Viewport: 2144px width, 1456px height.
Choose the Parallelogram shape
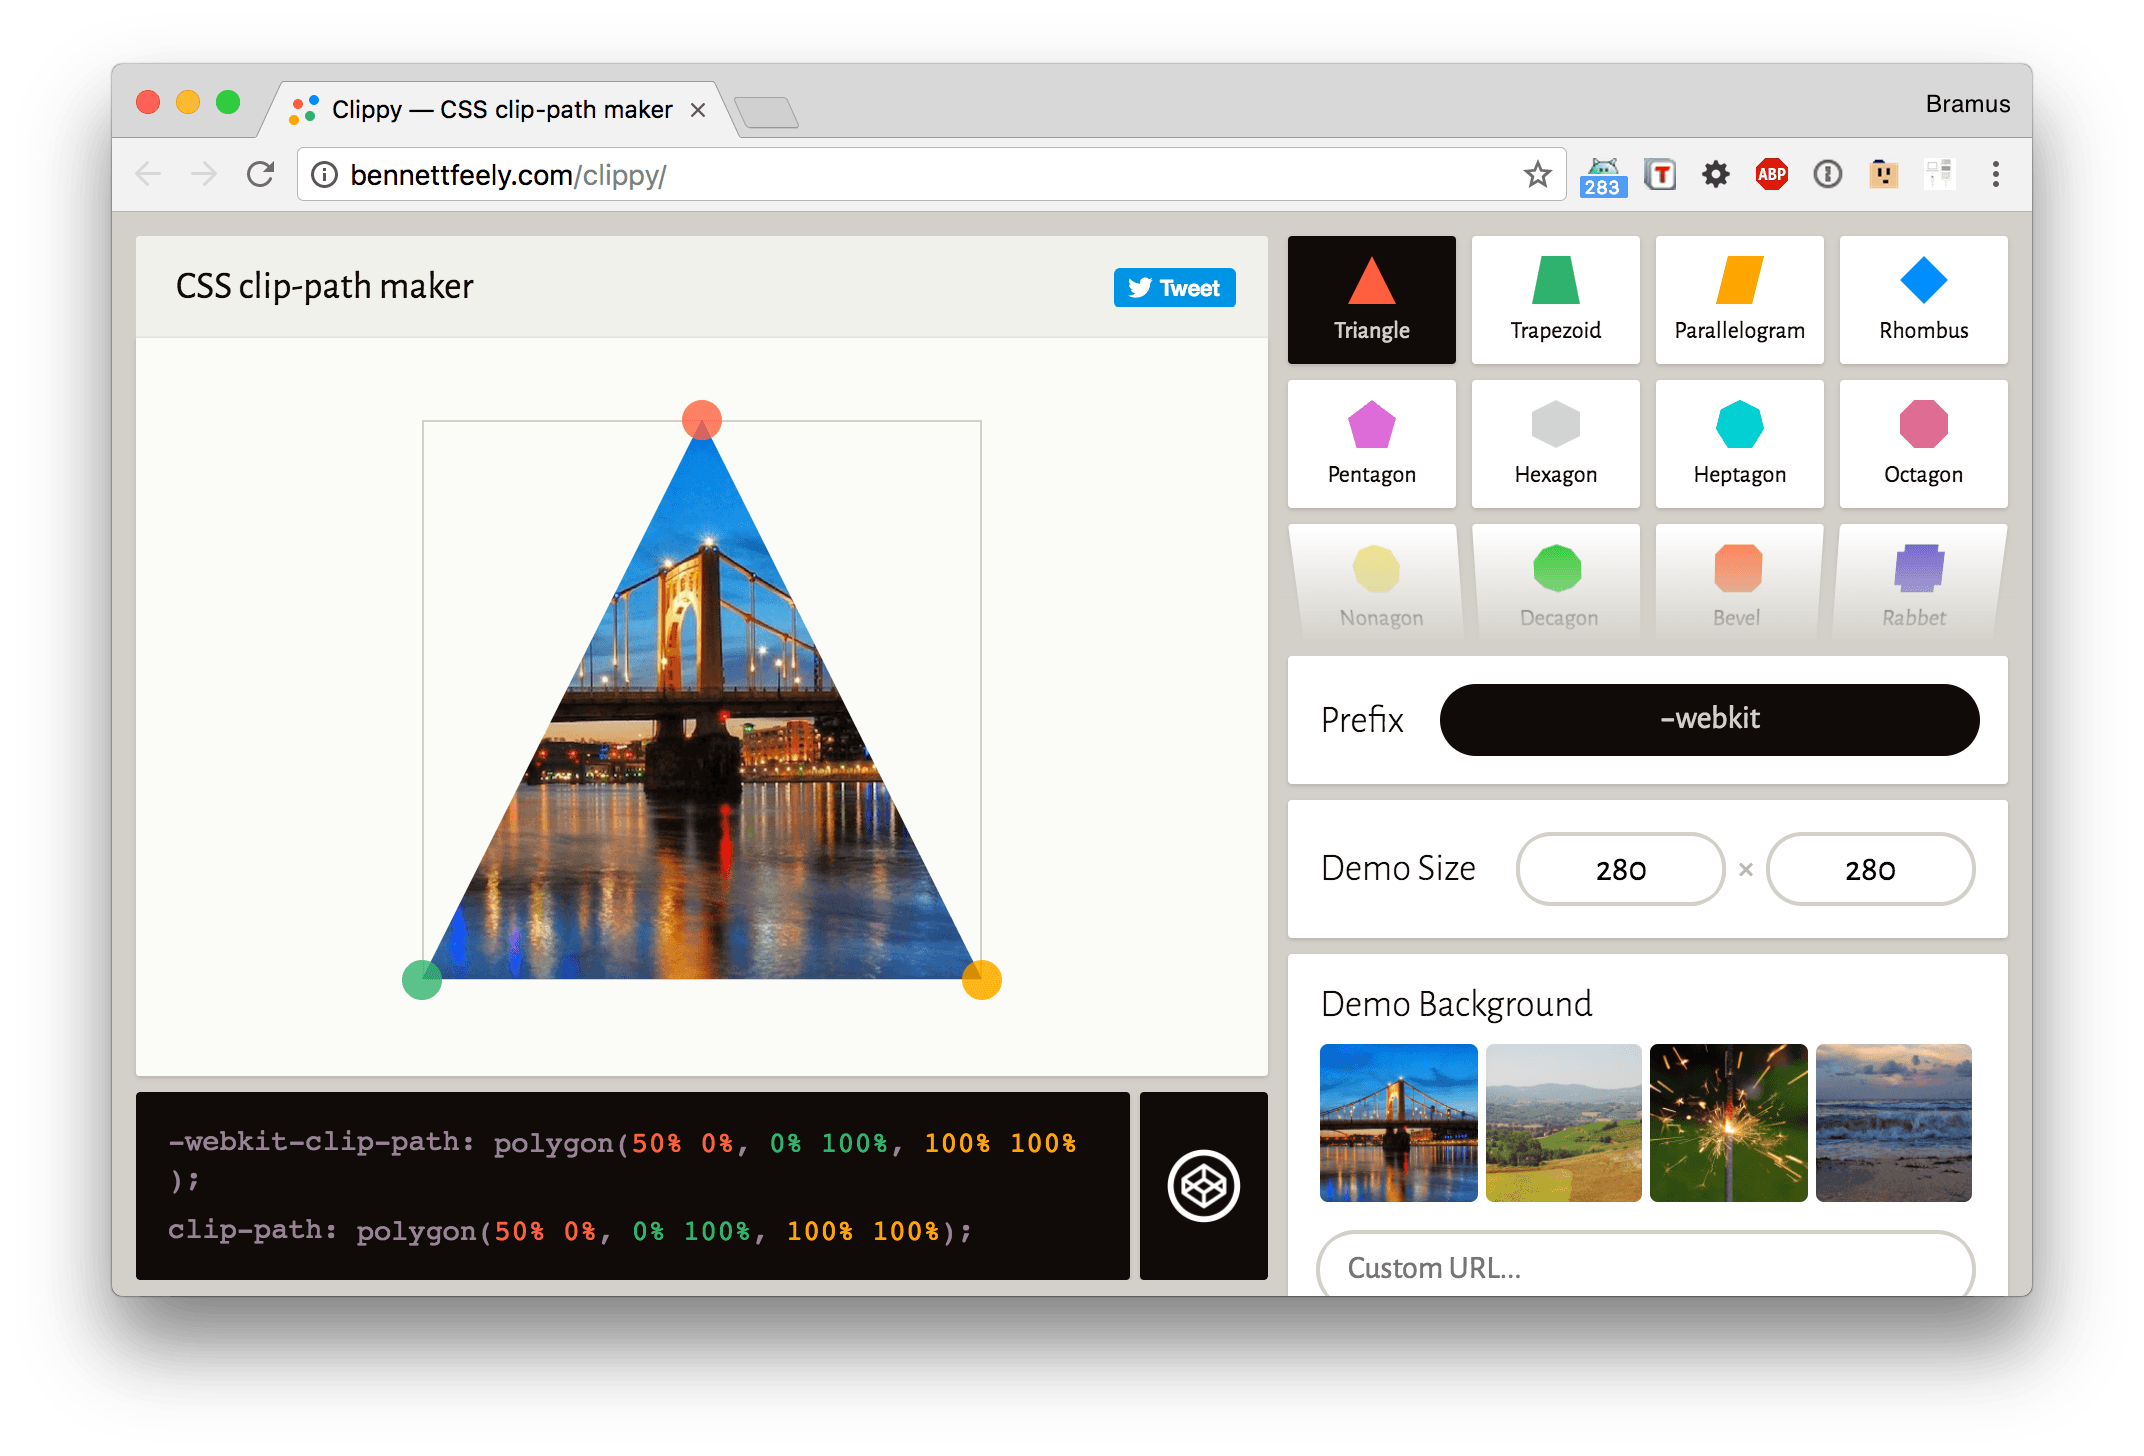click(x=1739, y=300)
